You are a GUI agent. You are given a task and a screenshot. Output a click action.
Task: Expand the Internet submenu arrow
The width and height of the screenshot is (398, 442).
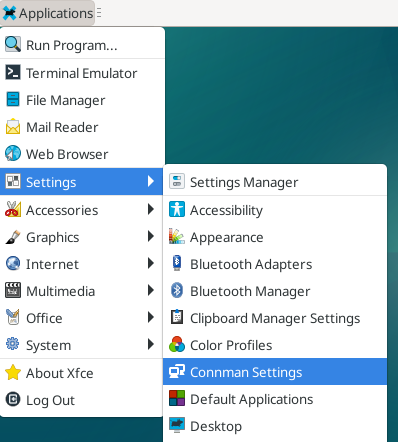click(x=151, y=263)
